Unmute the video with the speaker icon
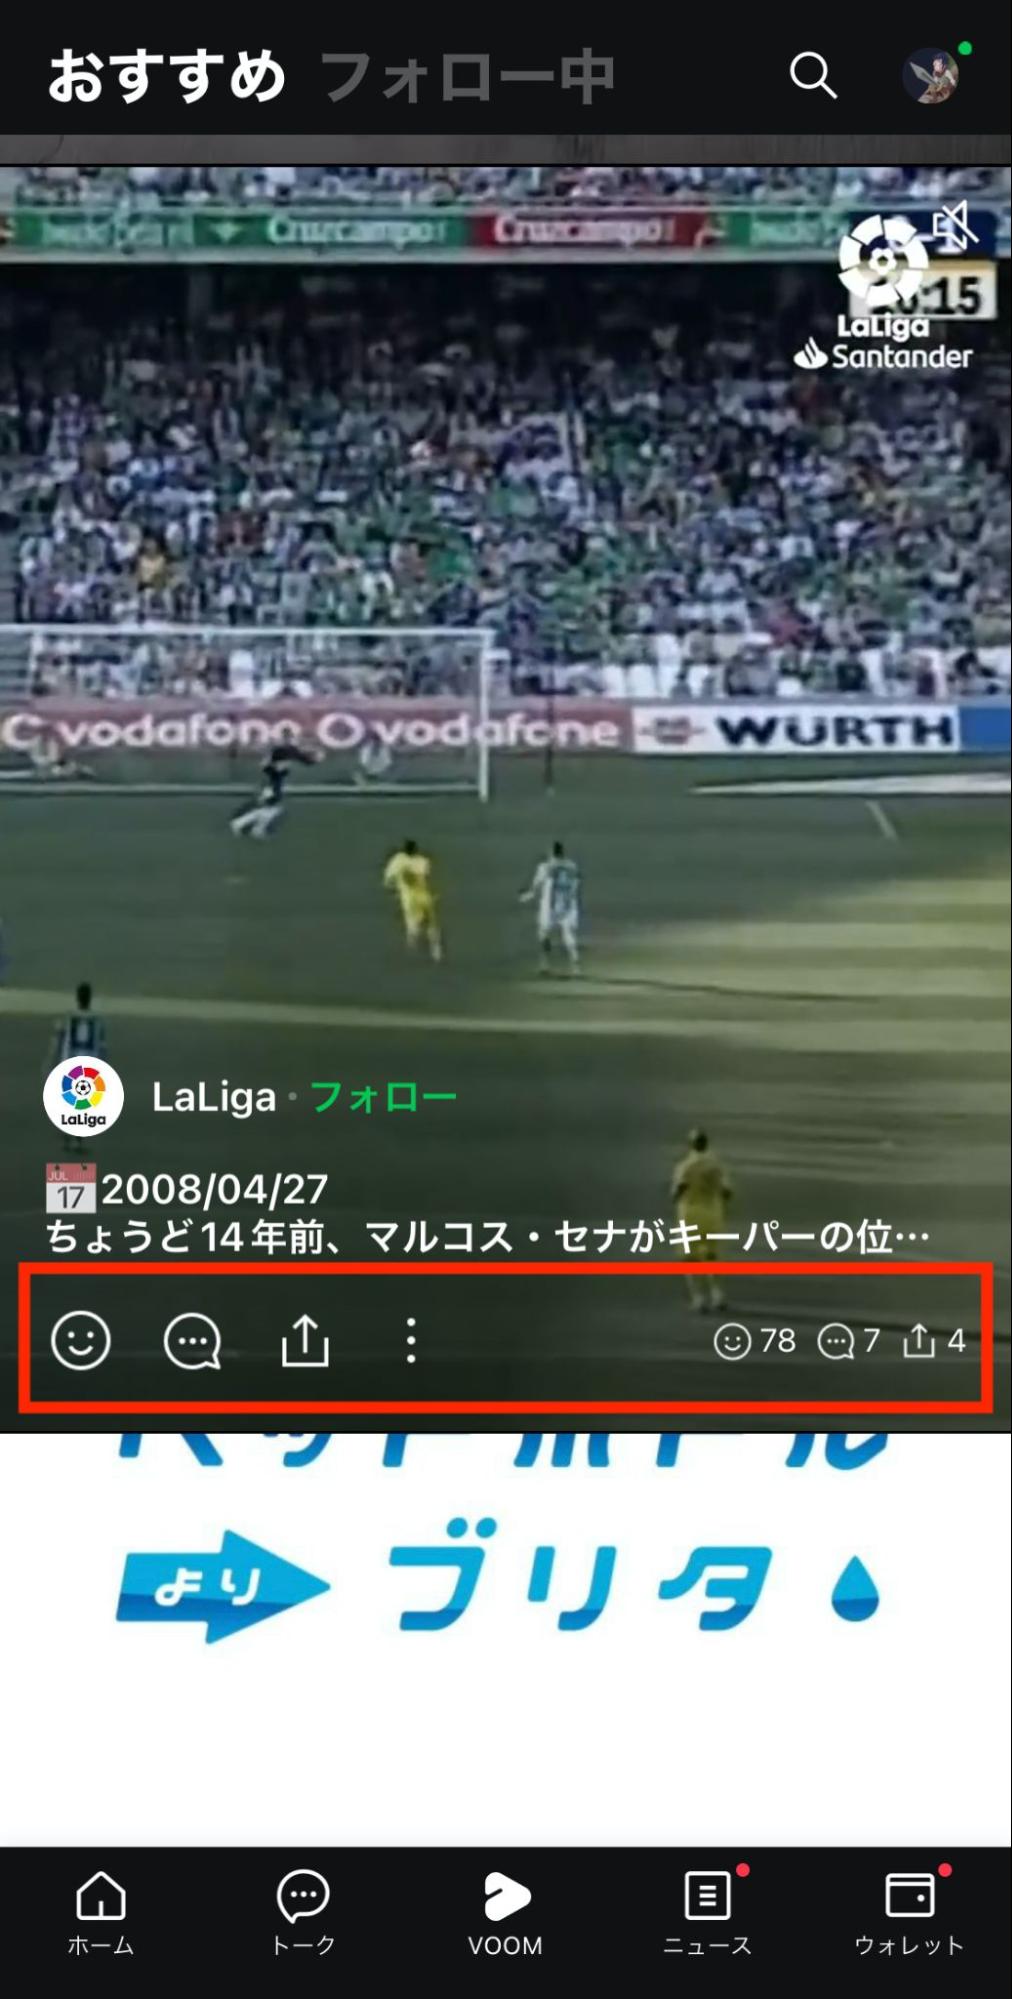The height and width of the screenshot is (1999, 1012). tap(955, 226)
